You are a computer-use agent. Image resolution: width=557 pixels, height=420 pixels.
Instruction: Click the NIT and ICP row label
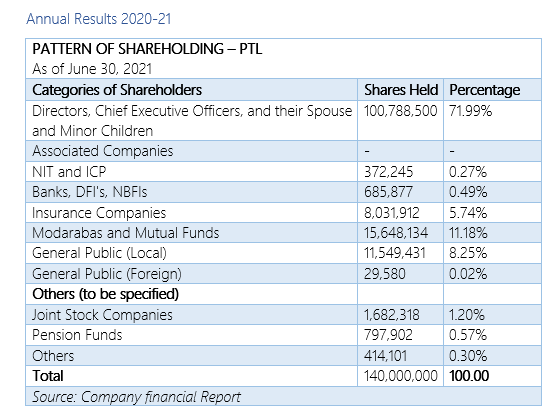point(69,172)
